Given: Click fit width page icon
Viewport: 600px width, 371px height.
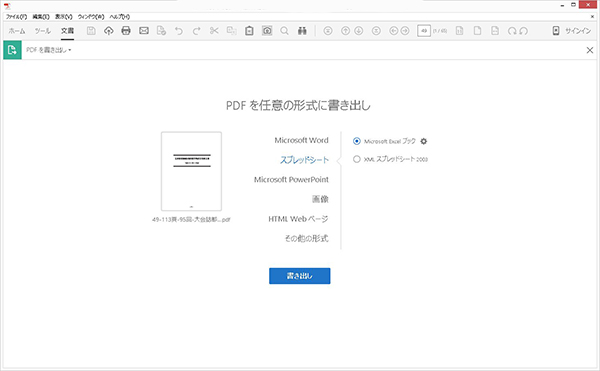Looking at the screenshot, I should tap(495, 31).
